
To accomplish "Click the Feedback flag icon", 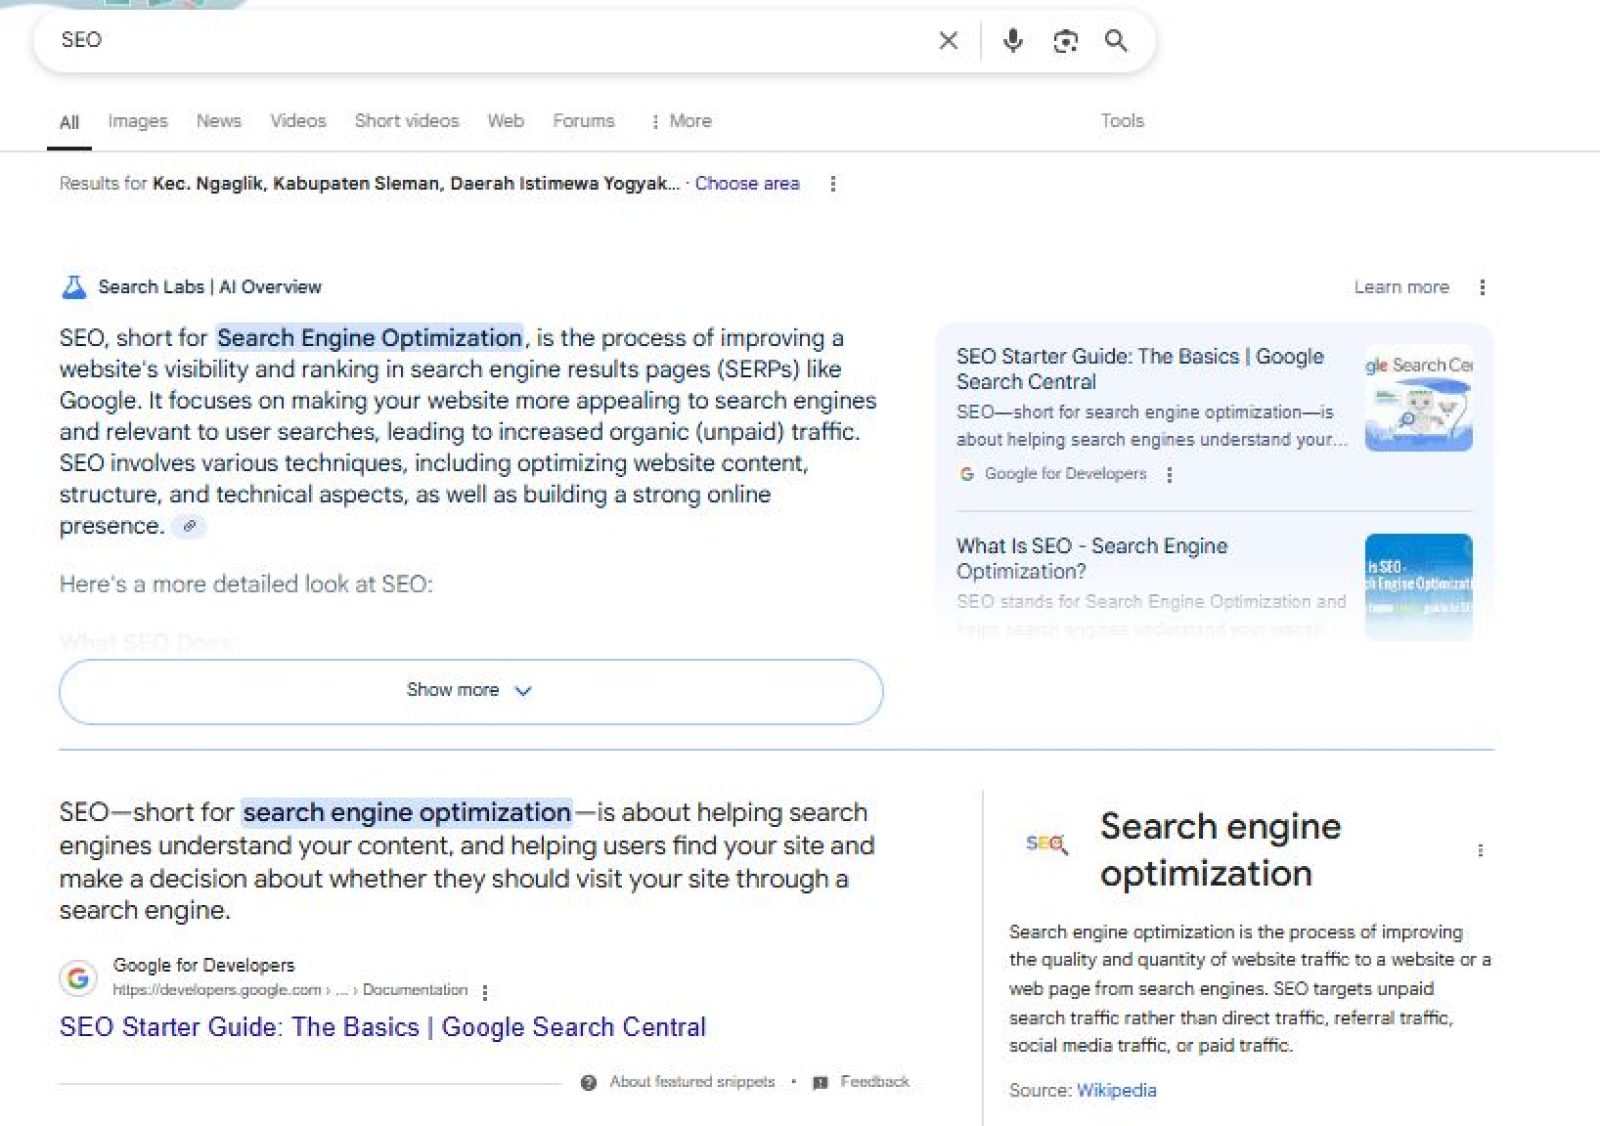I will click(x=822, y=1081).
